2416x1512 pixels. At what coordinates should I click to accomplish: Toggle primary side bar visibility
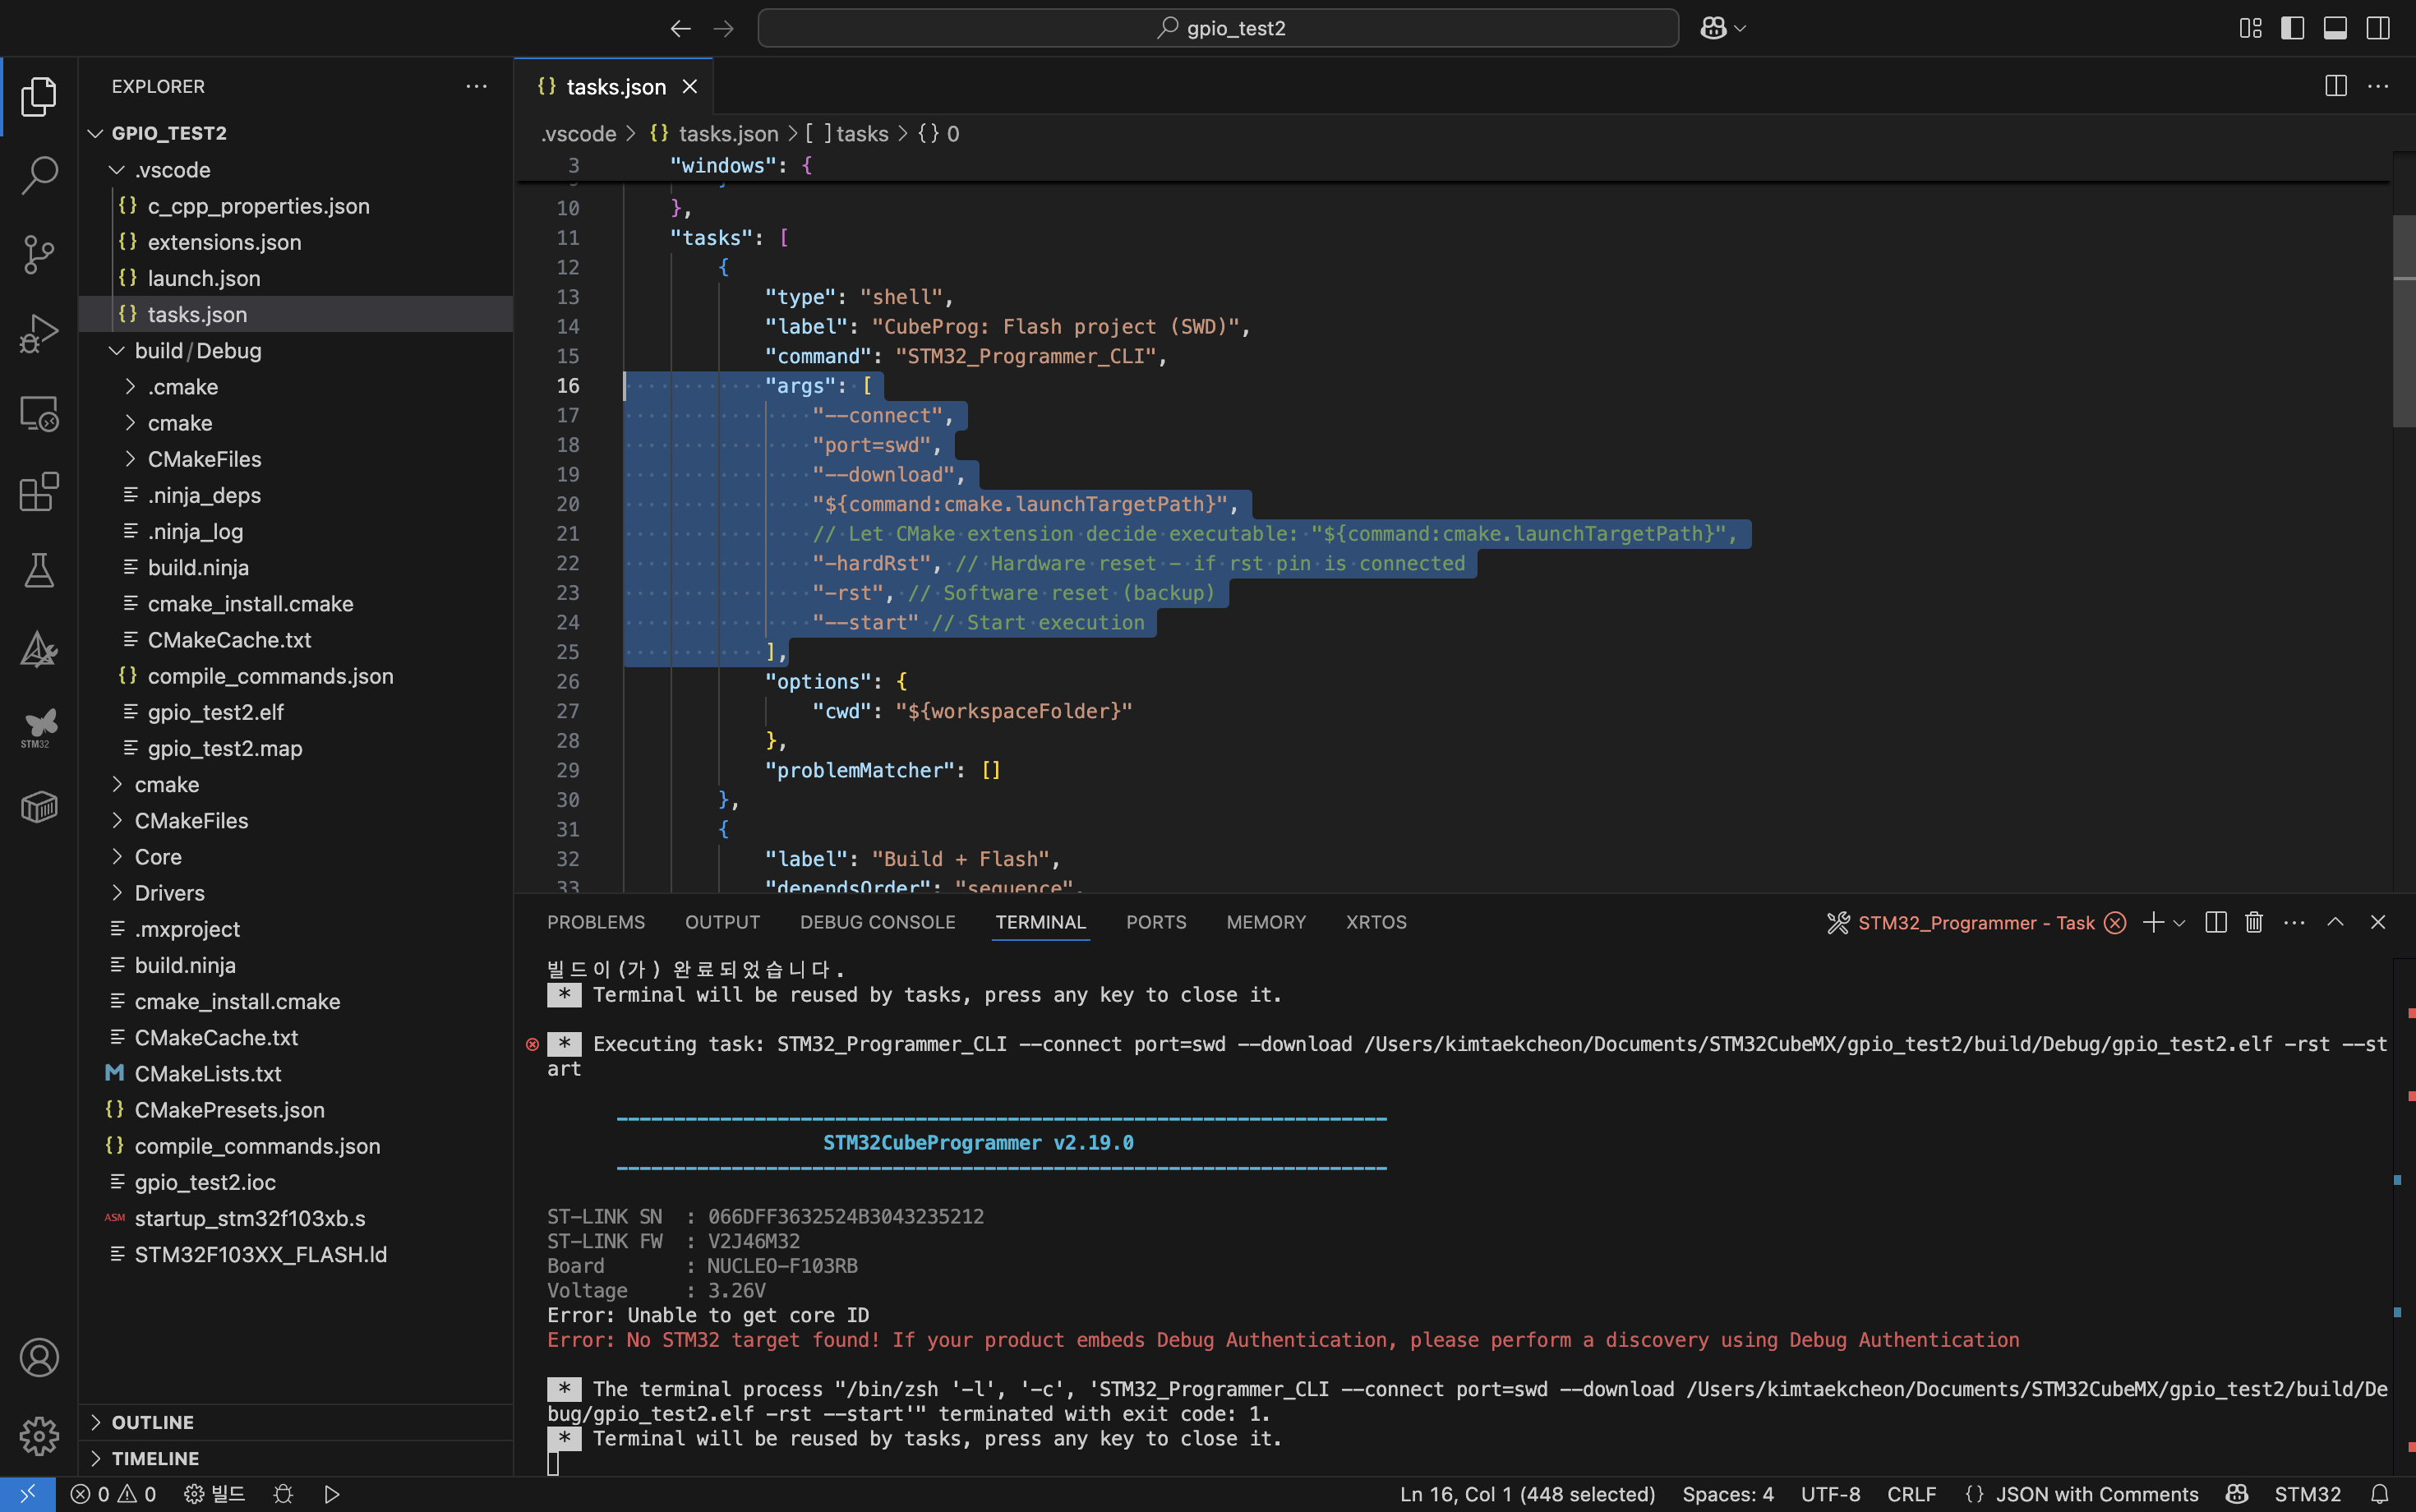pyautogui.click(x=2292, y=29)
